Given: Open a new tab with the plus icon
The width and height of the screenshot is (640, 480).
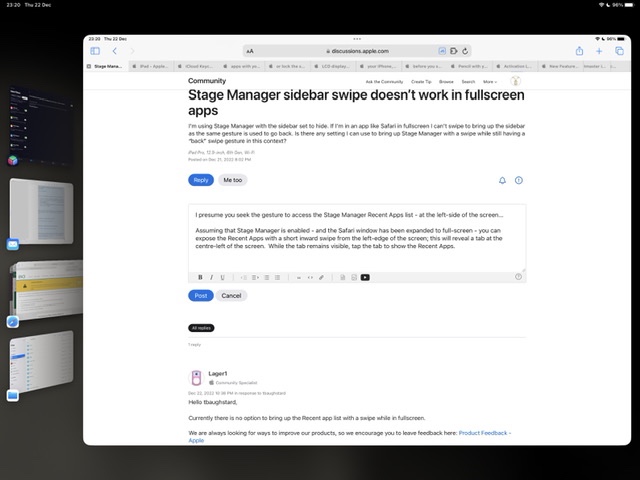Looking at the screenshot, I should pyautogui.click(x=599, y=51).
